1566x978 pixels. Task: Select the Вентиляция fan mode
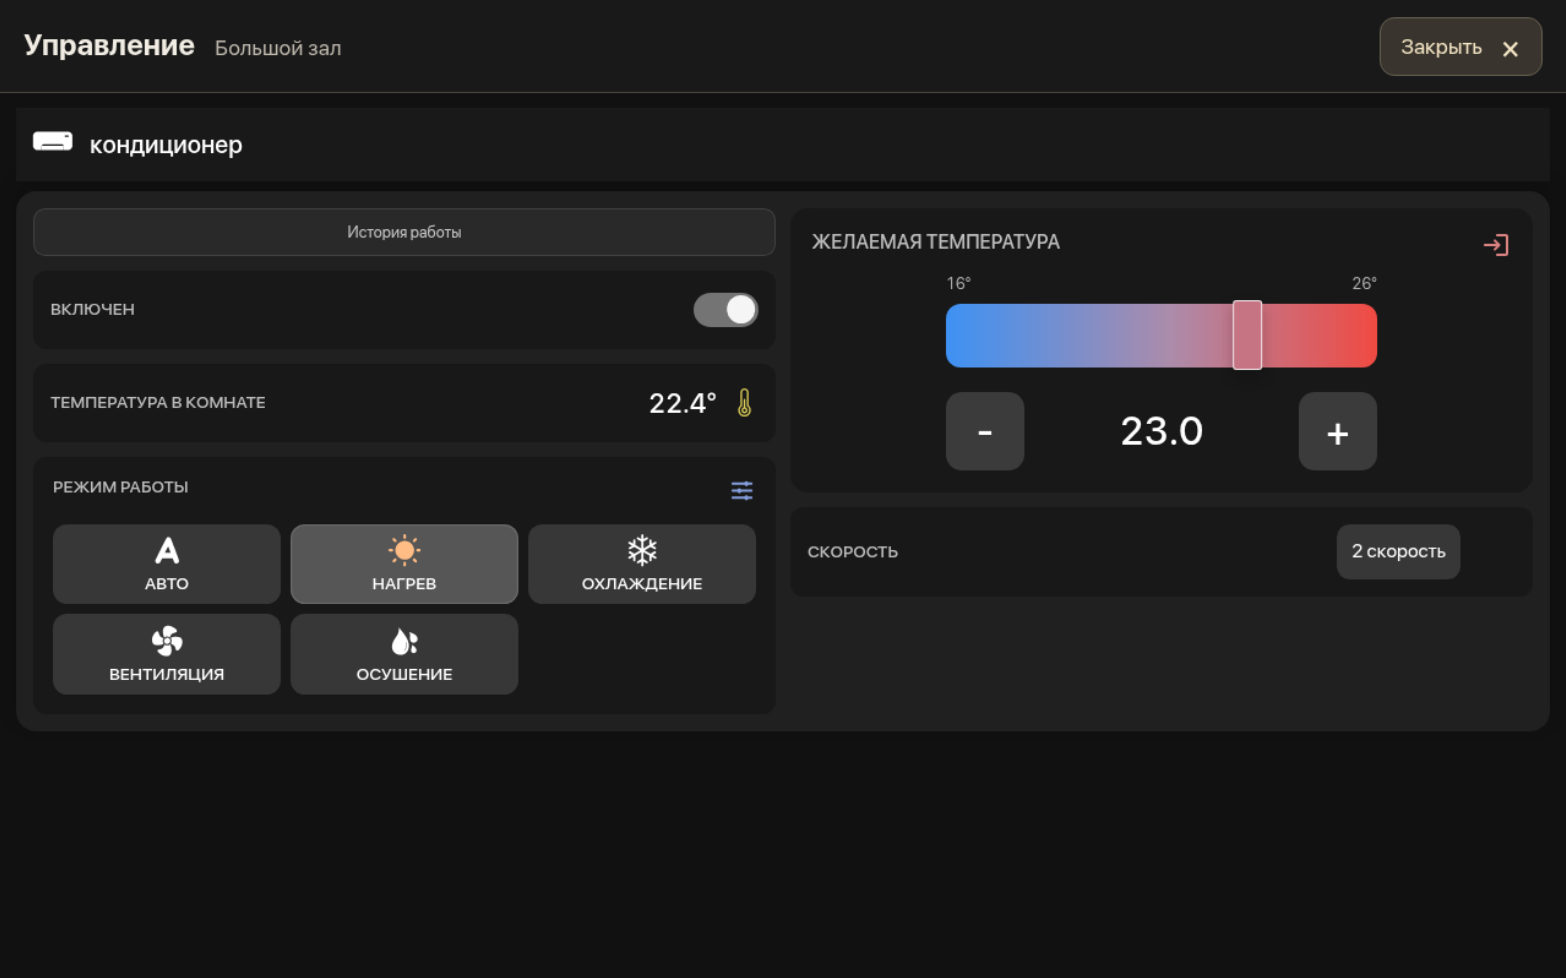[167, 654]
